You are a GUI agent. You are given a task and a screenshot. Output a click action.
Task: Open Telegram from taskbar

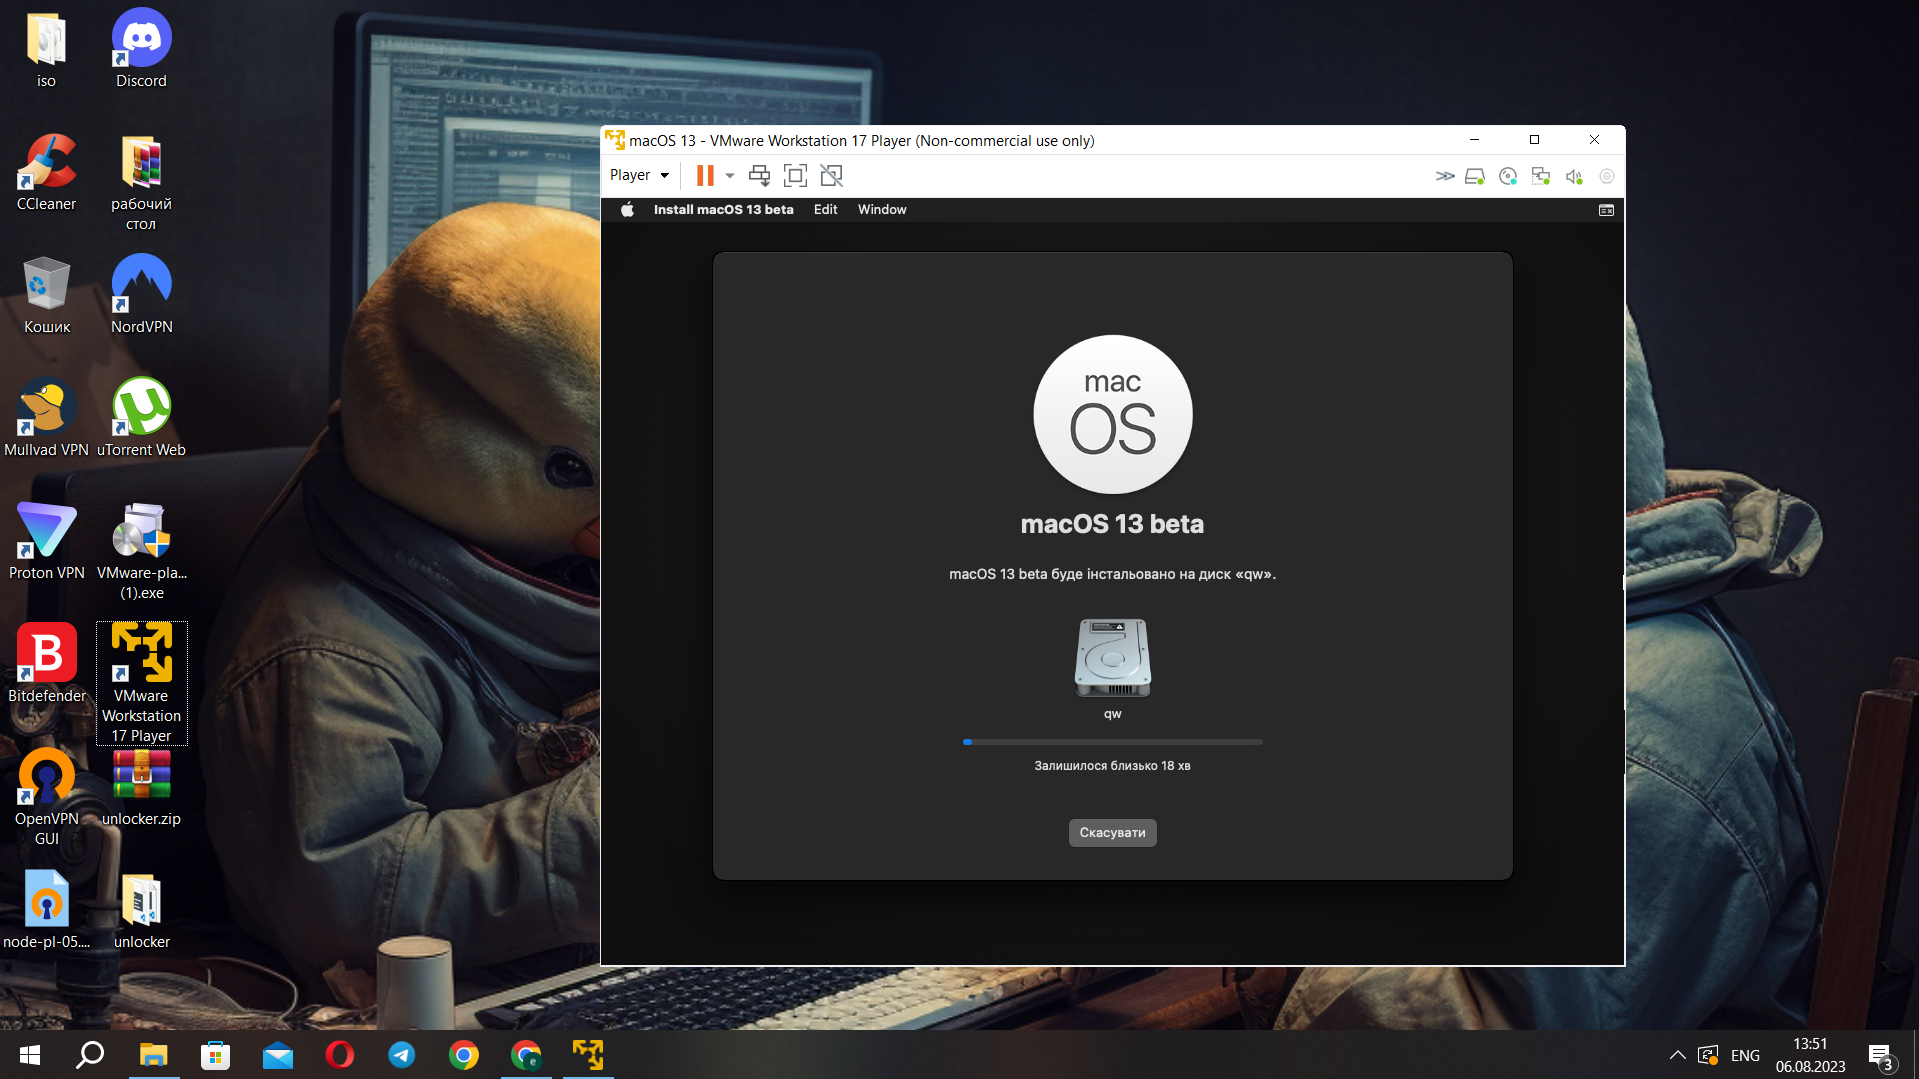[x=401, y=1055]
